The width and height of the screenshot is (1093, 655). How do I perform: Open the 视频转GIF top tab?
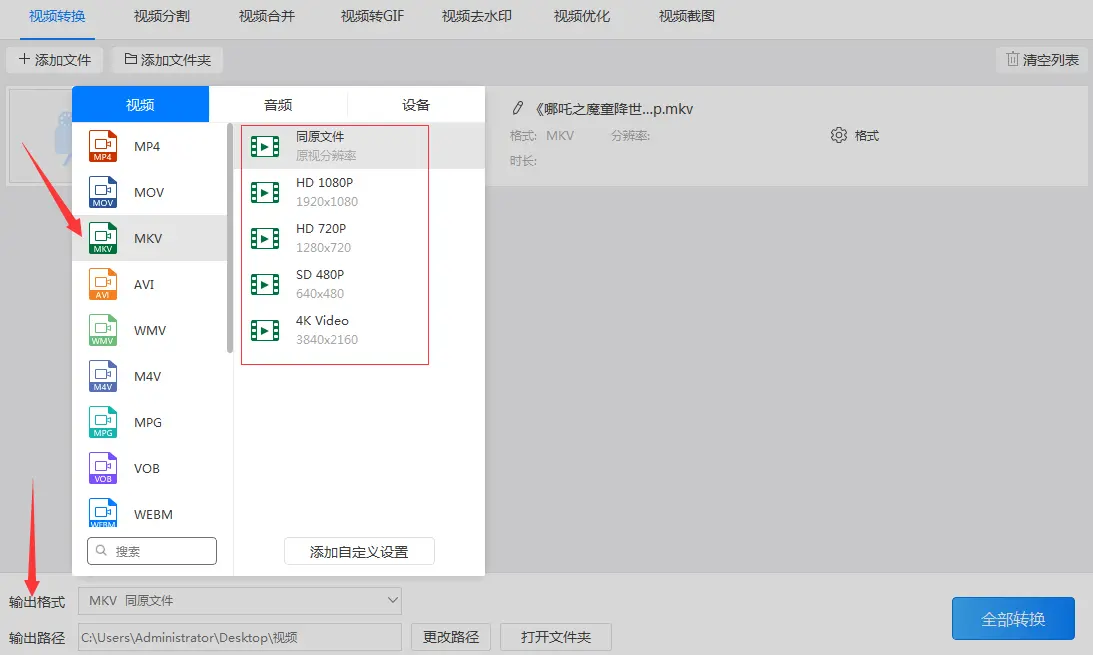tap(372, 16)
